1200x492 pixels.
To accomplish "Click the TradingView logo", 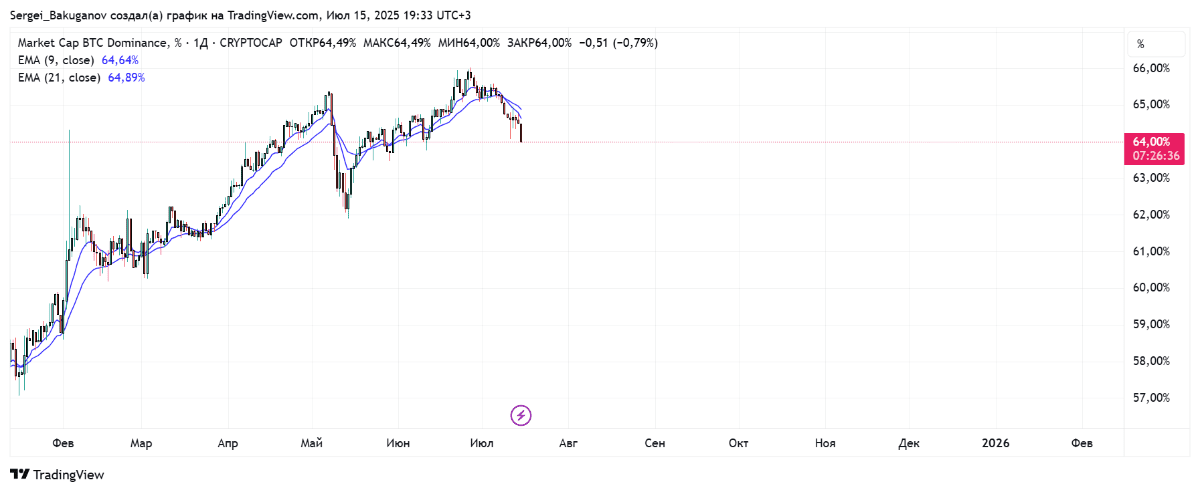I will (57, 474).
